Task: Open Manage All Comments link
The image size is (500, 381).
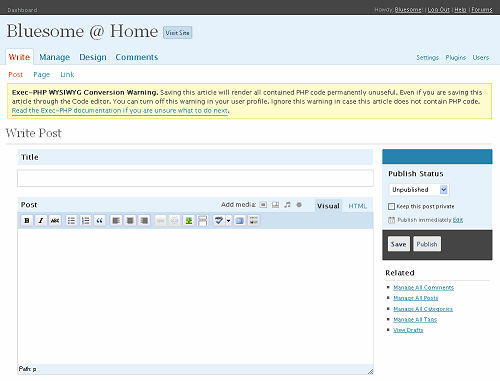Action: (423, 287)
